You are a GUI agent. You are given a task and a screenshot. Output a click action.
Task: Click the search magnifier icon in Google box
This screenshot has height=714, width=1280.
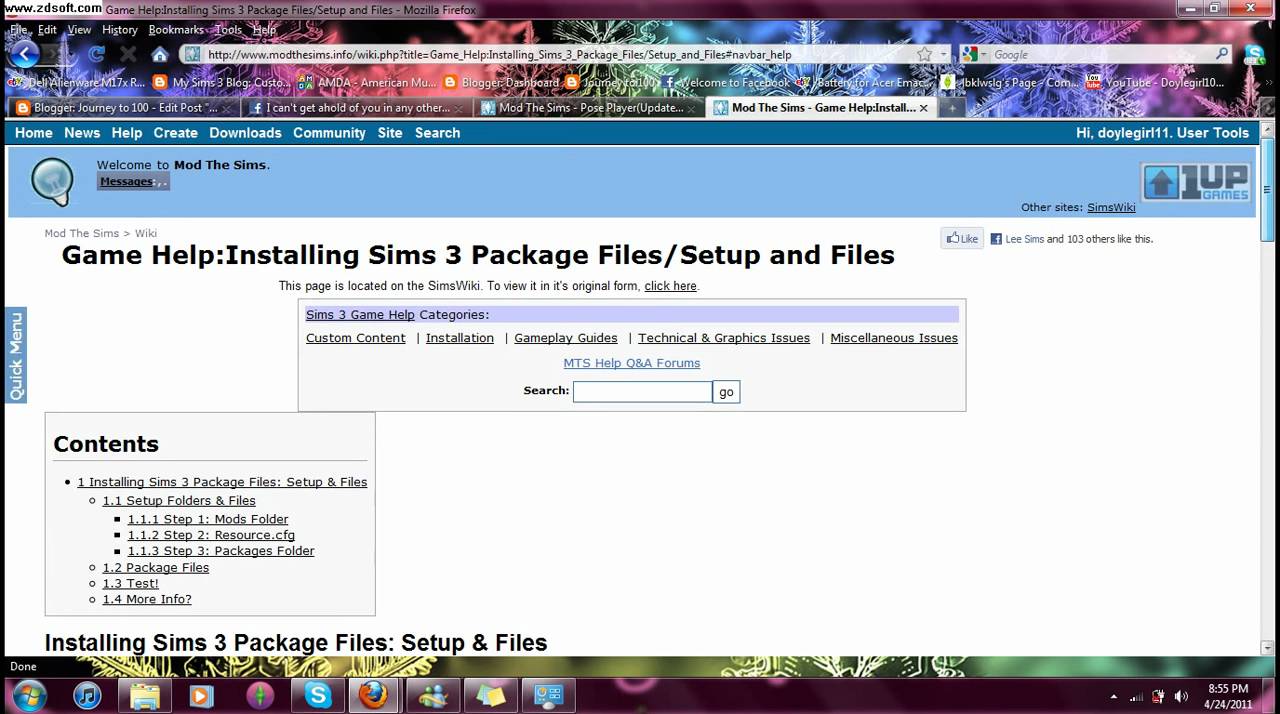coord(1222,55)
